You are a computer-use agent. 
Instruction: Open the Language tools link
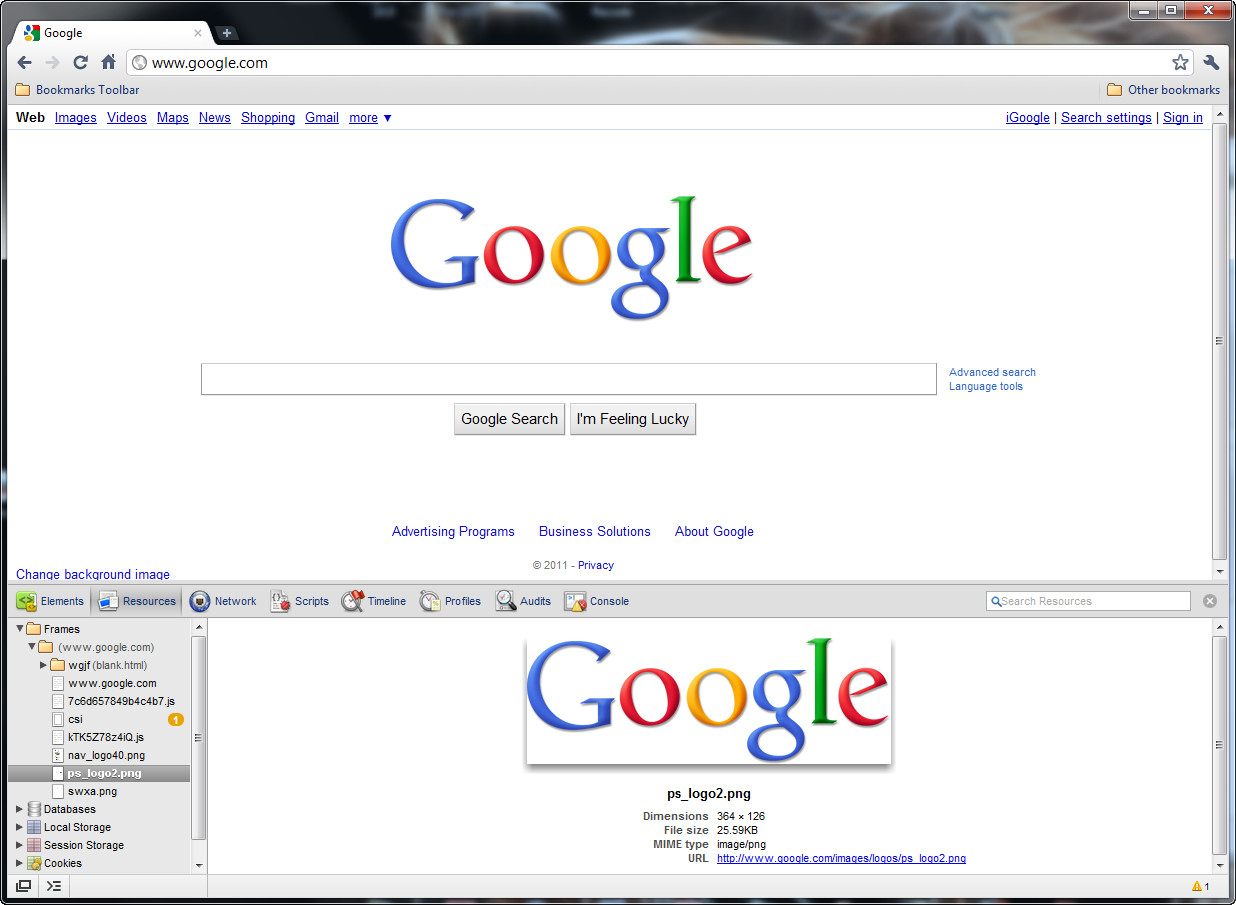986,387
